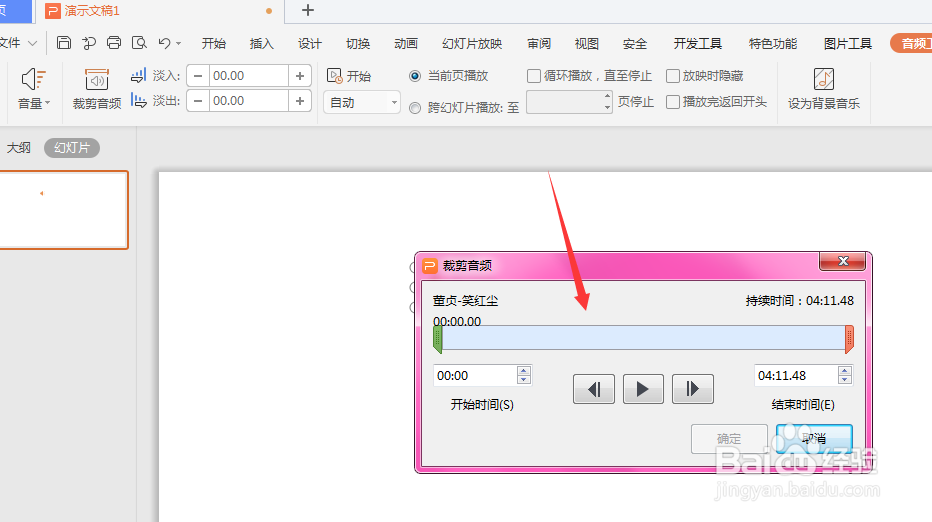932x522 pixels.
Task: Increase 淡入 fade-in value with plus
Action: (300, 76)
